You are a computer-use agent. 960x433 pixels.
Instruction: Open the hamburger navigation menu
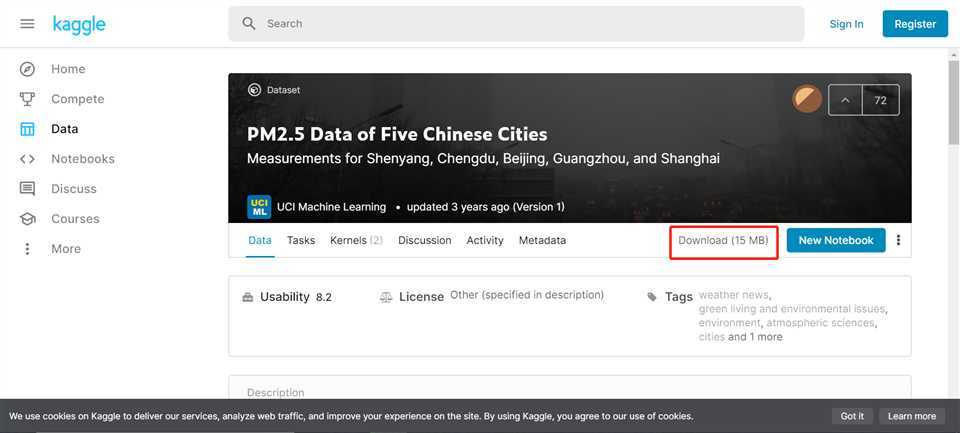point(27,24)
